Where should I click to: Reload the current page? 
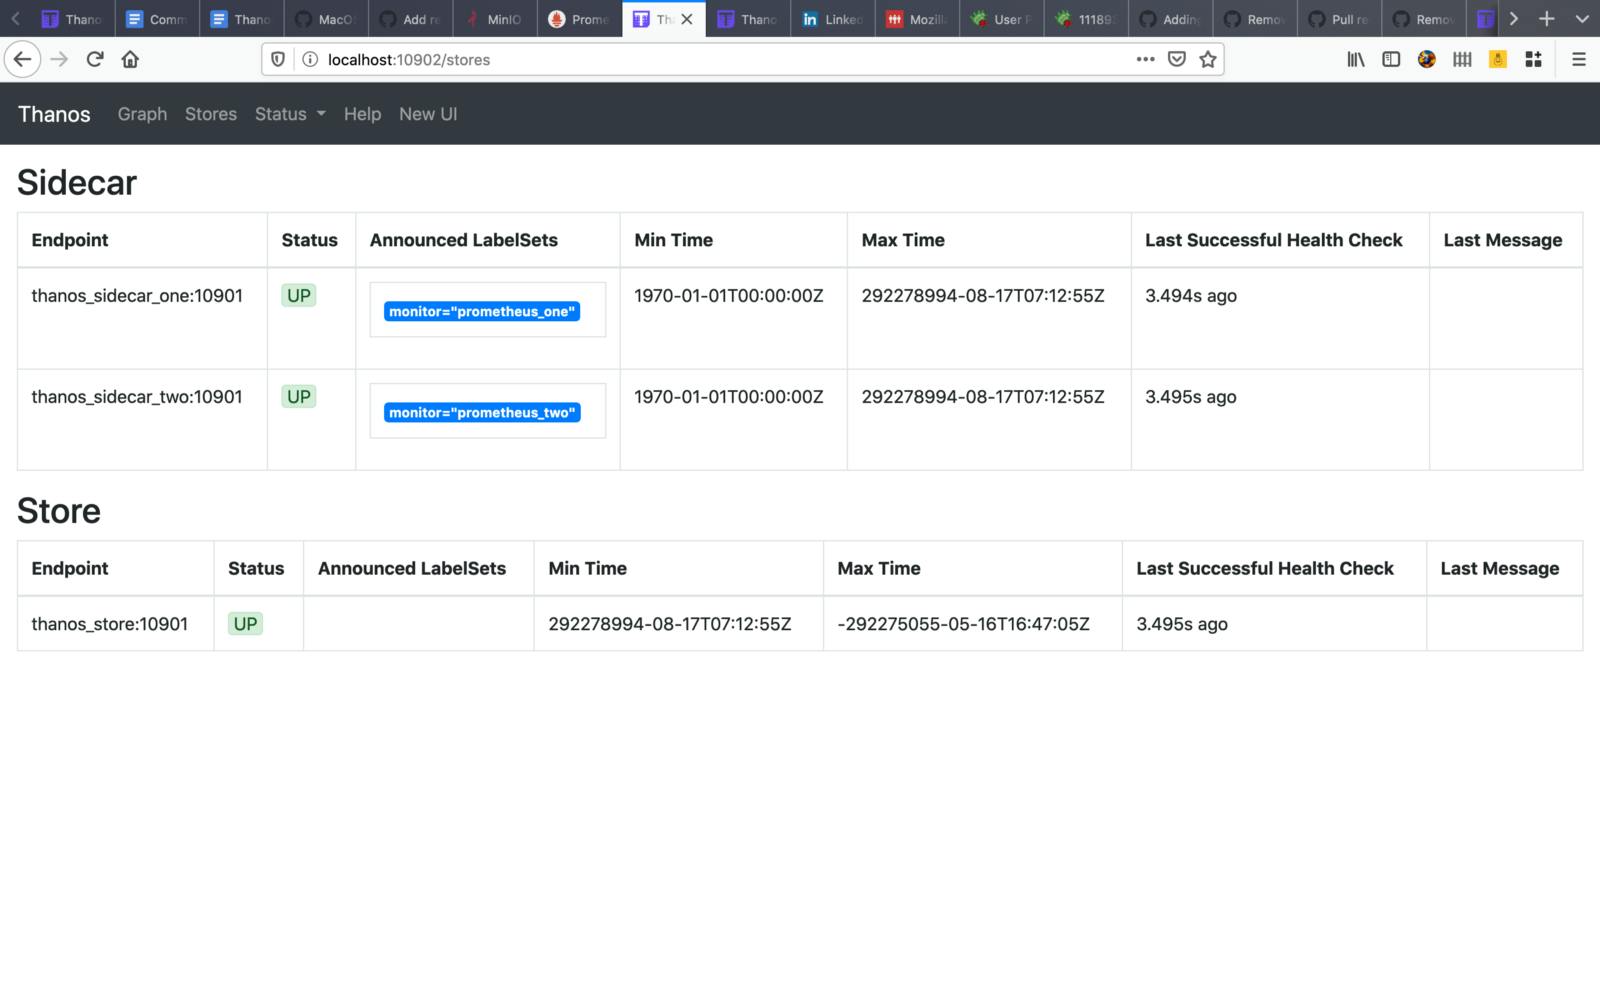95,59
